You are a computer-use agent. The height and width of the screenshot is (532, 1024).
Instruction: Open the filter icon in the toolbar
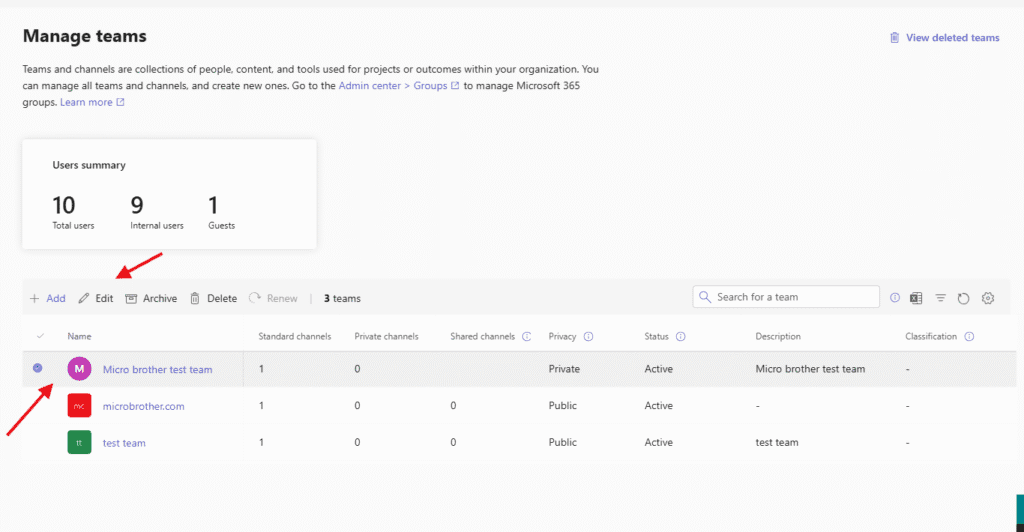point(941,298)
